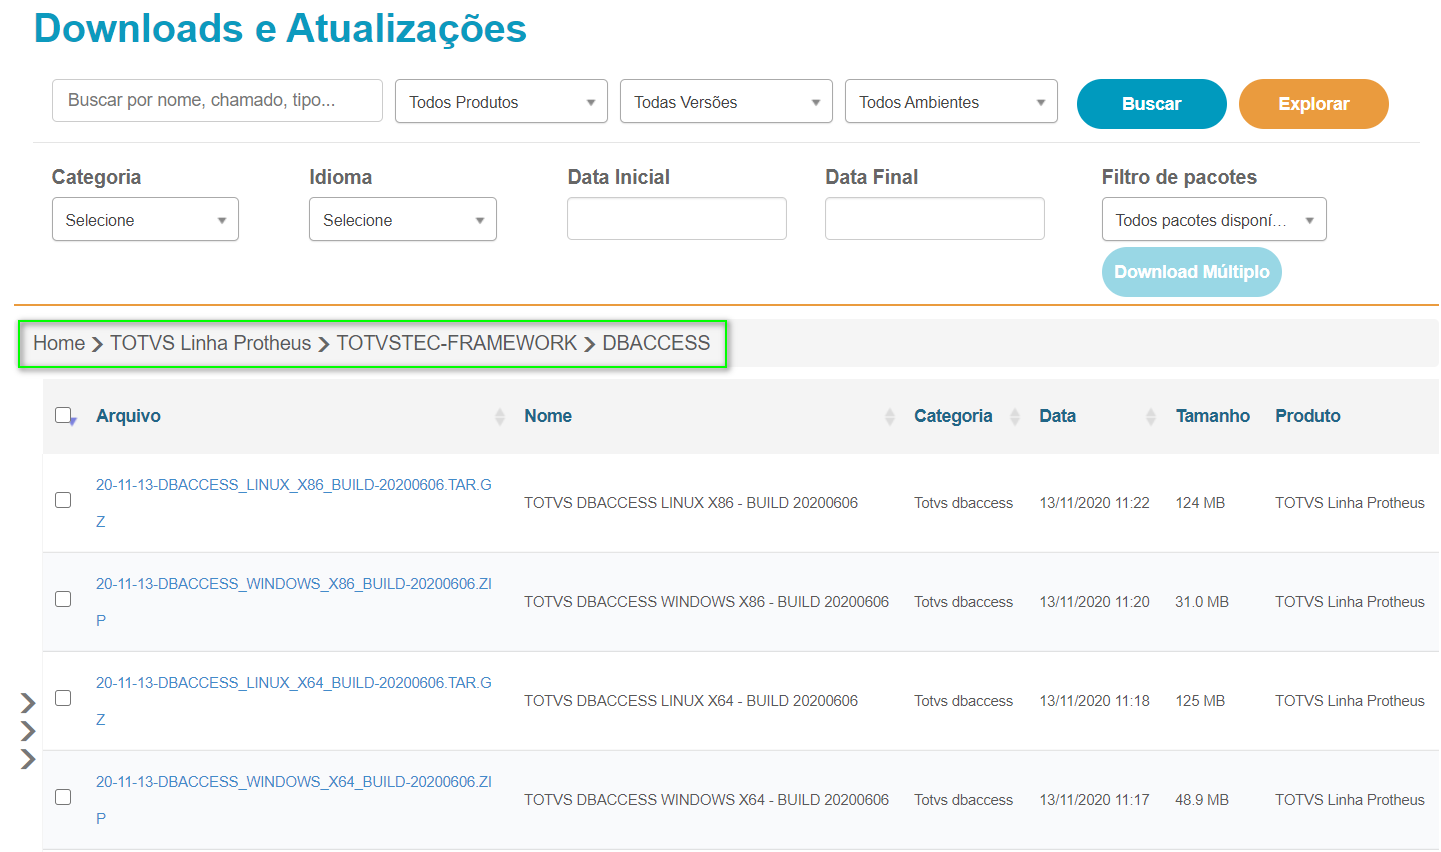Open the Todos Ambientes dropdown
This screenshot has height=852, width=1441.
pos(951,102)
